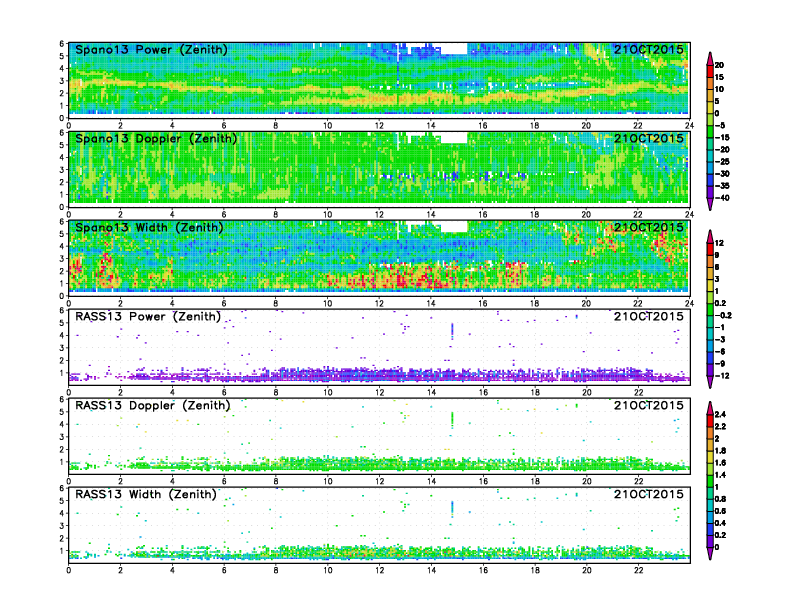This screenshot has width=792, height=612.
Task: Click the 21OCT2015 date in Spano13 Power panel
Action: pyautogui.click(x=649, y=49)
